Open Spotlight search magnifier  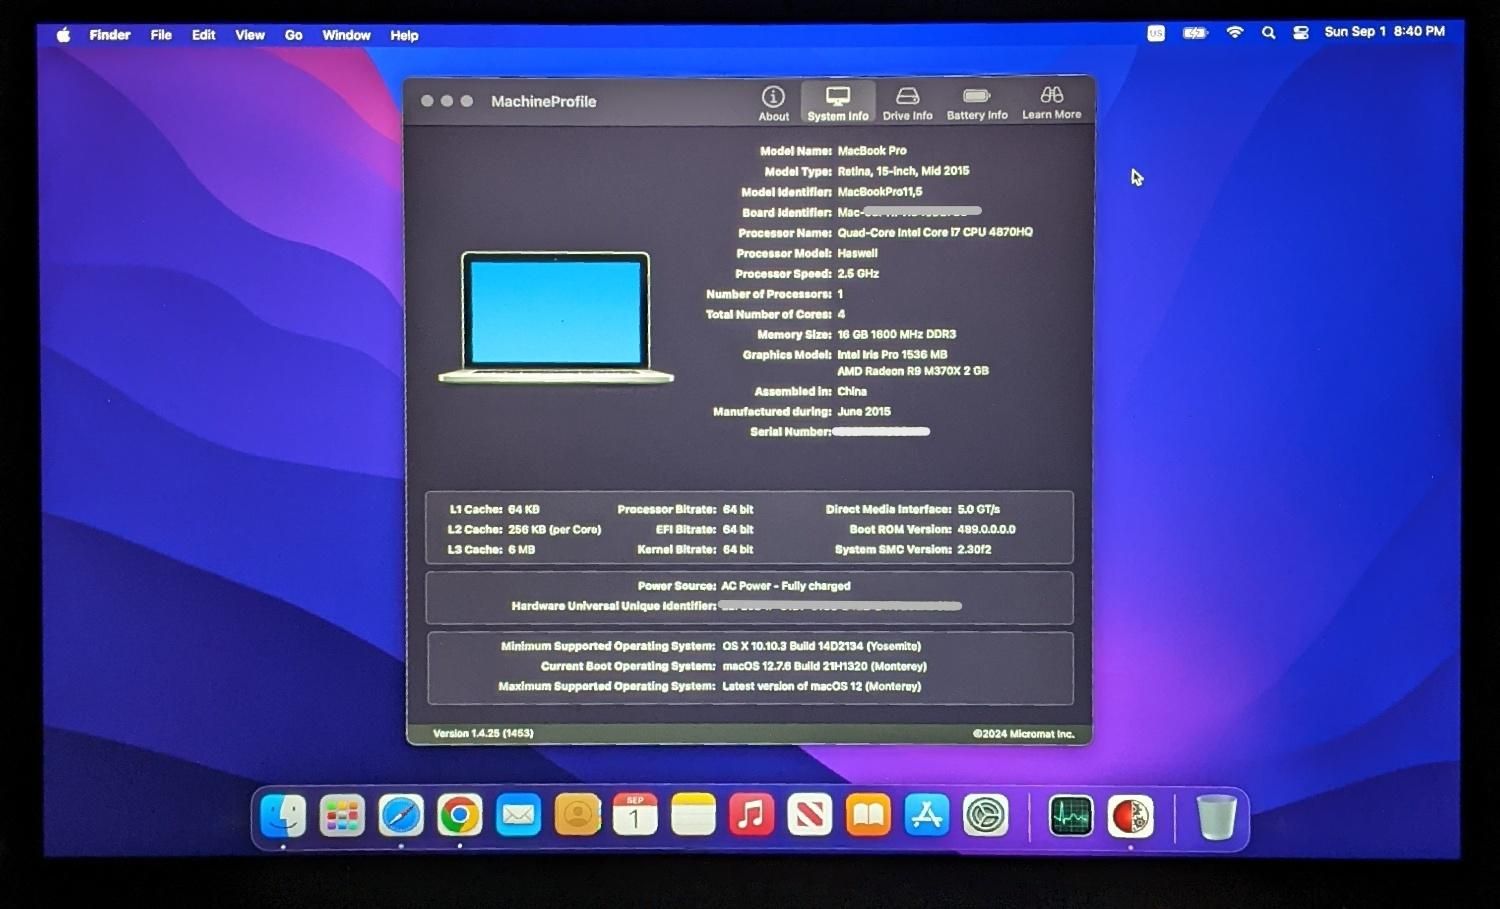pos(1268,32)
